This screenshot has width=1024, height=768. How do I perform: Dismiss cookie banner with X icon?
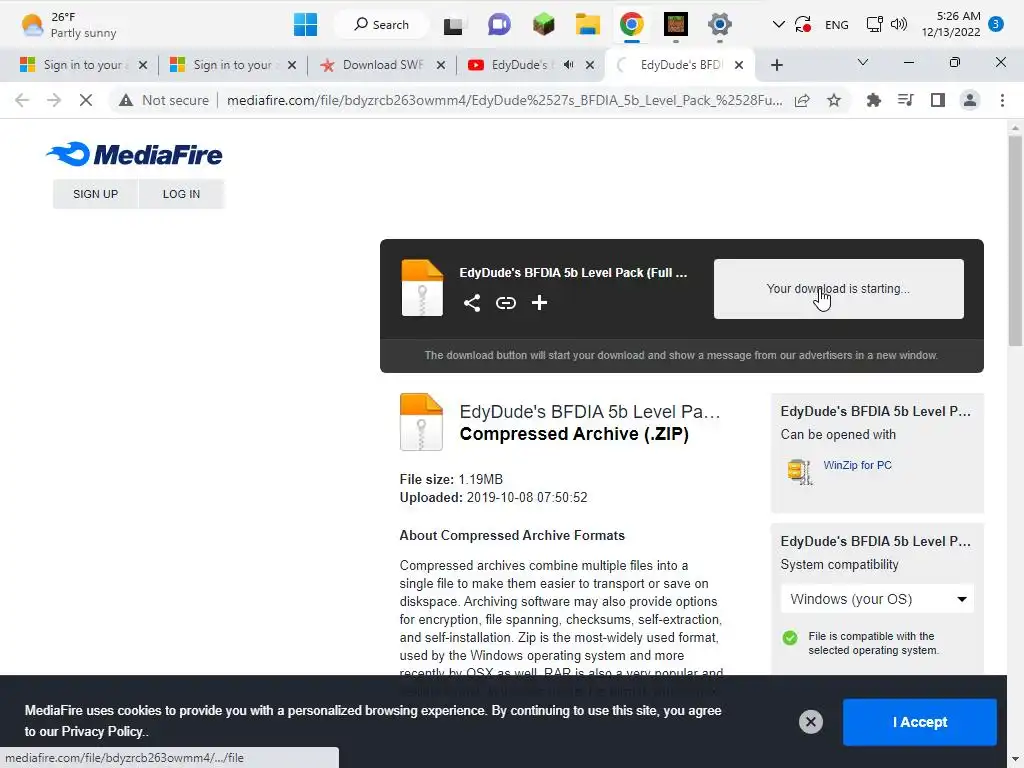click(x=810, y=722)
